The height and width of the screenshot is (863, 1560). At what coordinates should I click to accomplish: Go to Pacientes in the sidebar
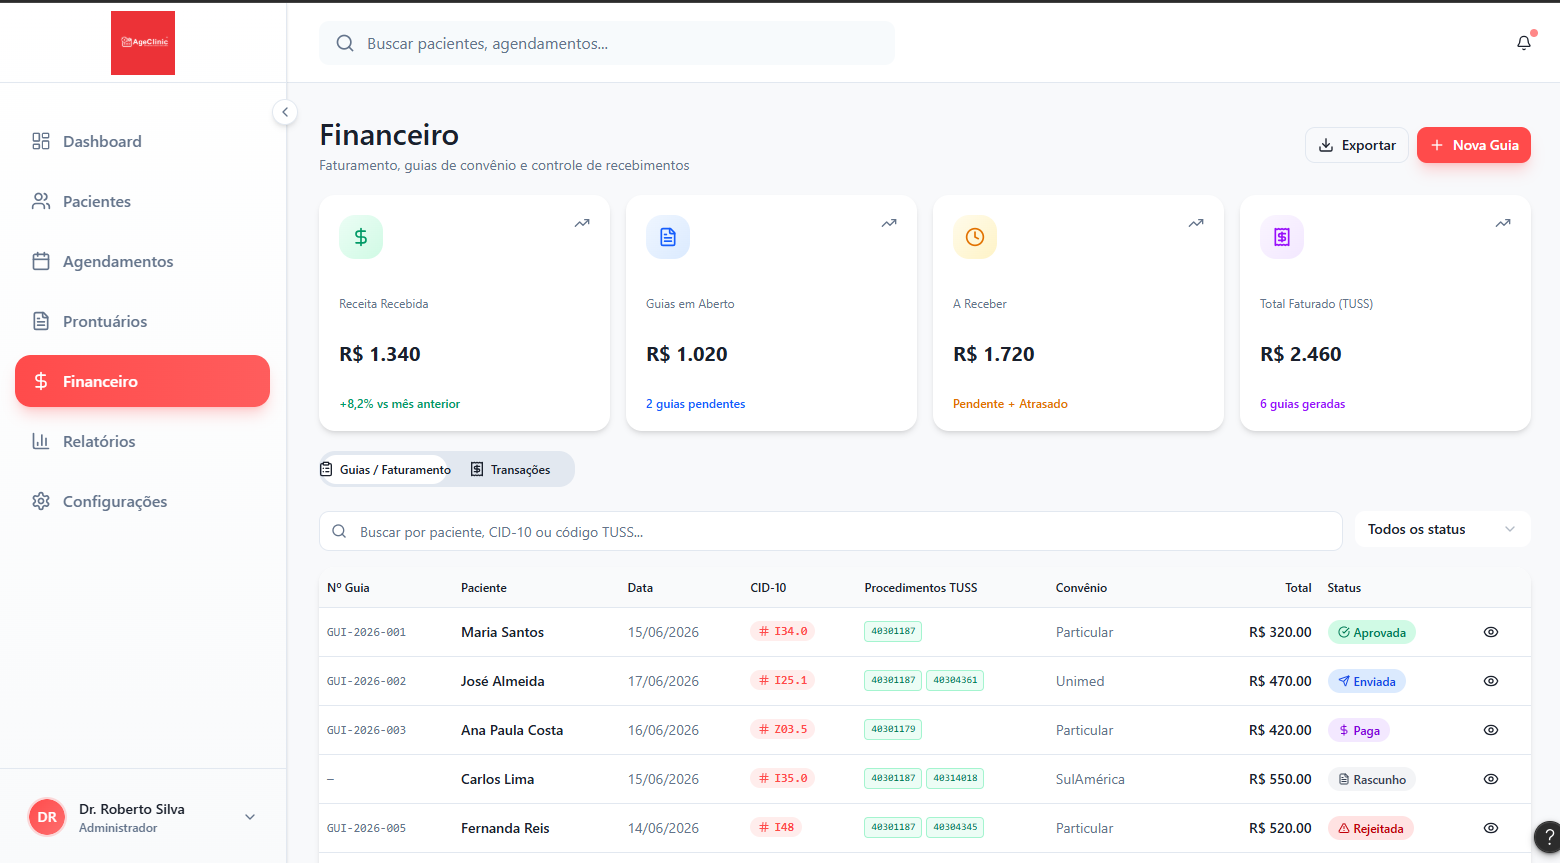pyautogui.click(x=142, y=201)
